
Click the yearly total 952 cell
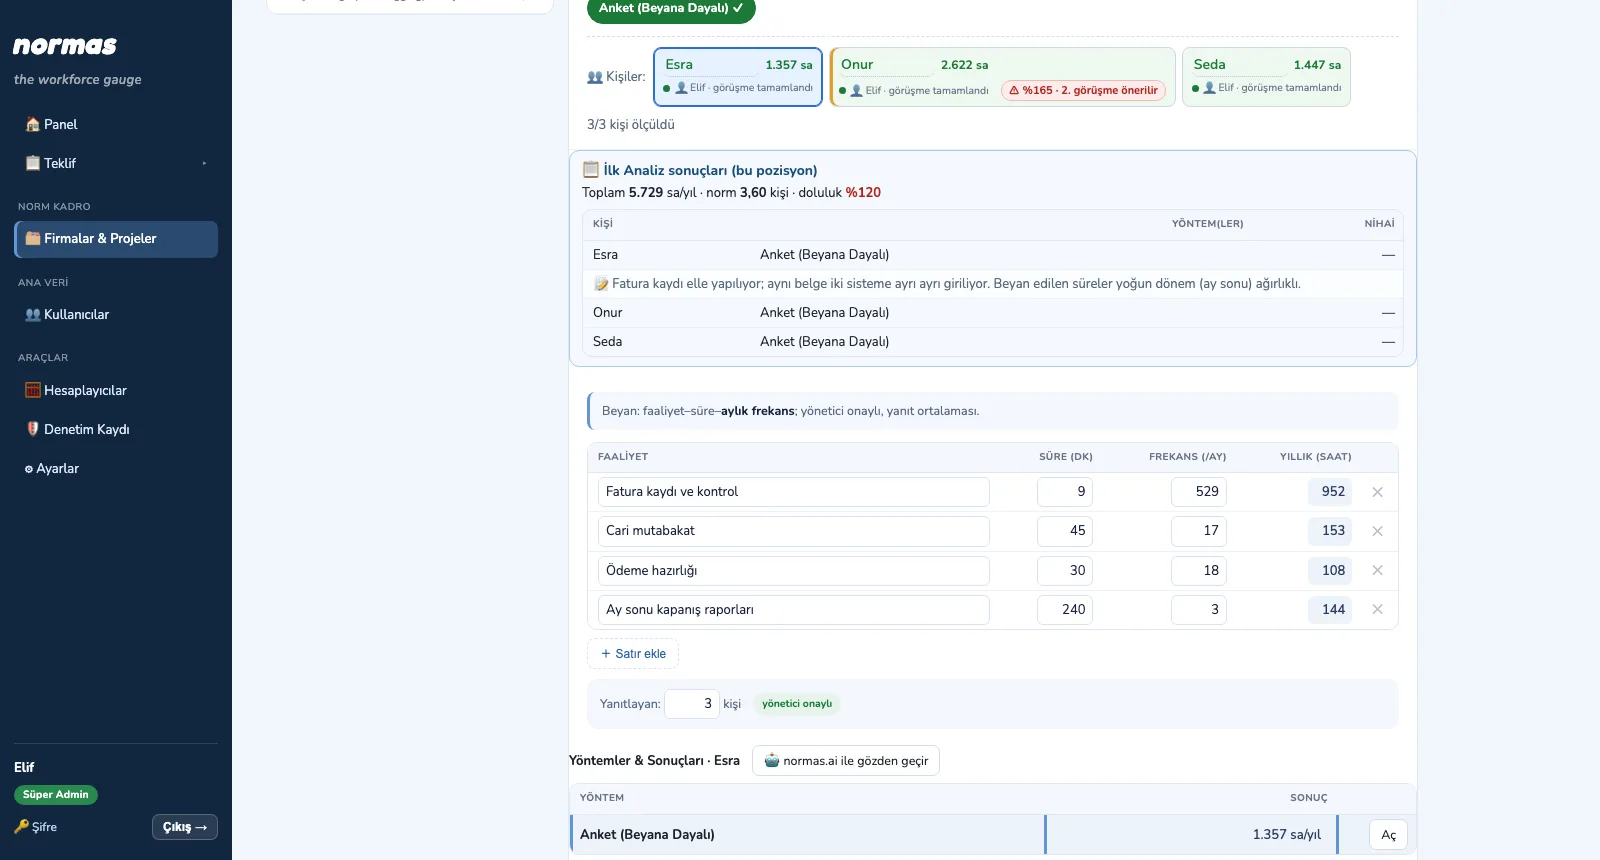(x=1330, y=492)
